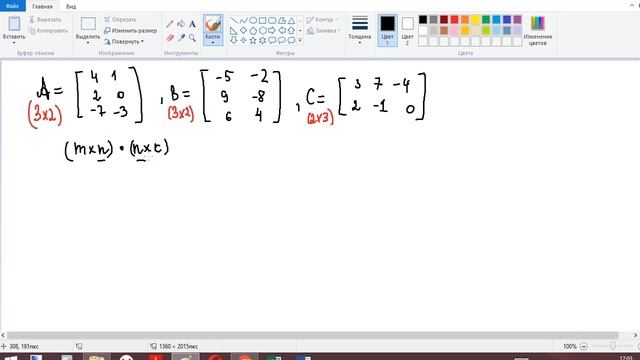640x360 pixels.
Task: Select the Text tool letter A
Action: [192, 24]
